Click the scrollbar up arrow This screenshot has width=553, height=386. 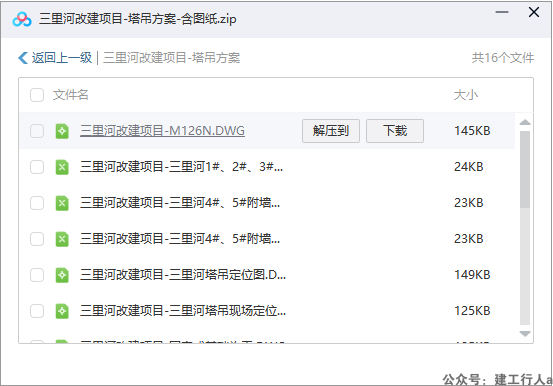pos(525,122)
